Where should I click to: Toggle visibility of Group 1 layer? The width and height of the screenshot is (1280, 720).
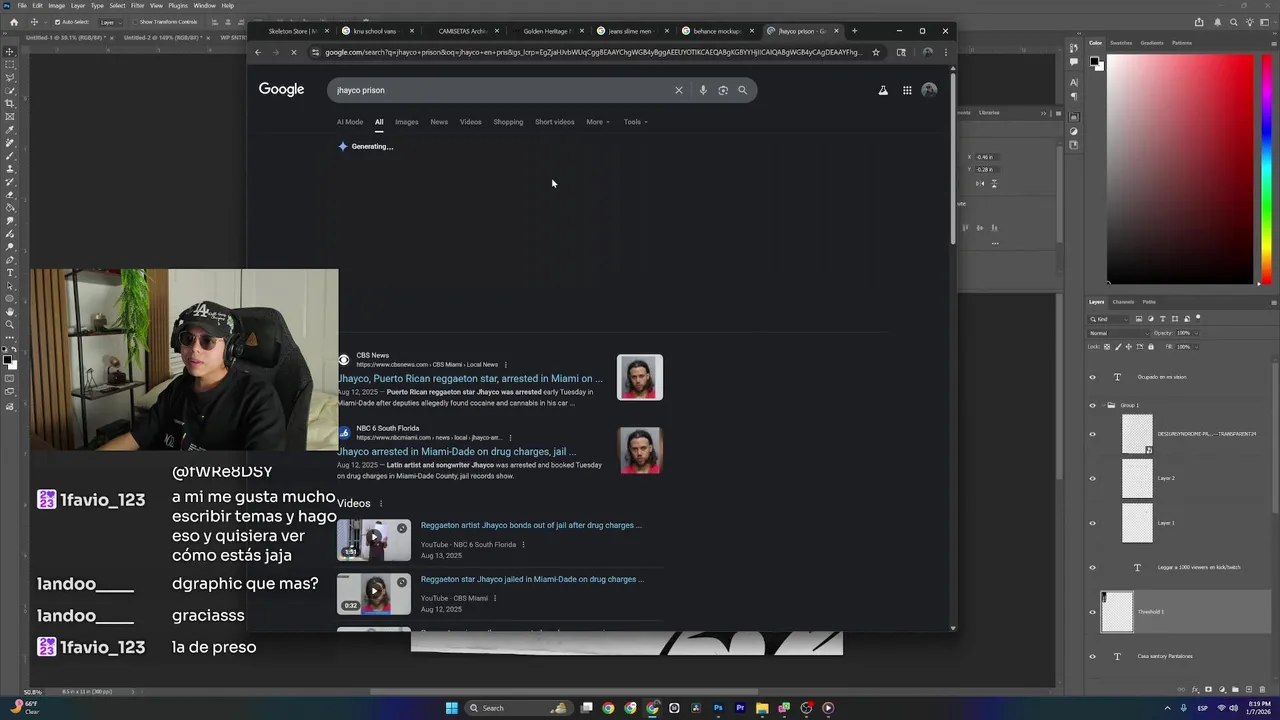(x=1092, y=405)
